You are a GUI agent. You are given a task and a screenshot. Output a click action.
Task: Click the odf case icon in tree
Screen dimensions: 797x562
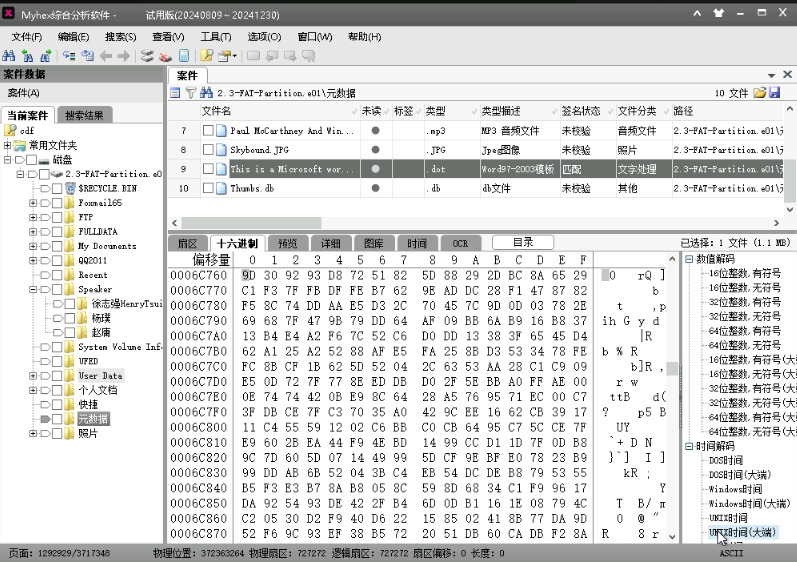(10, 131)
